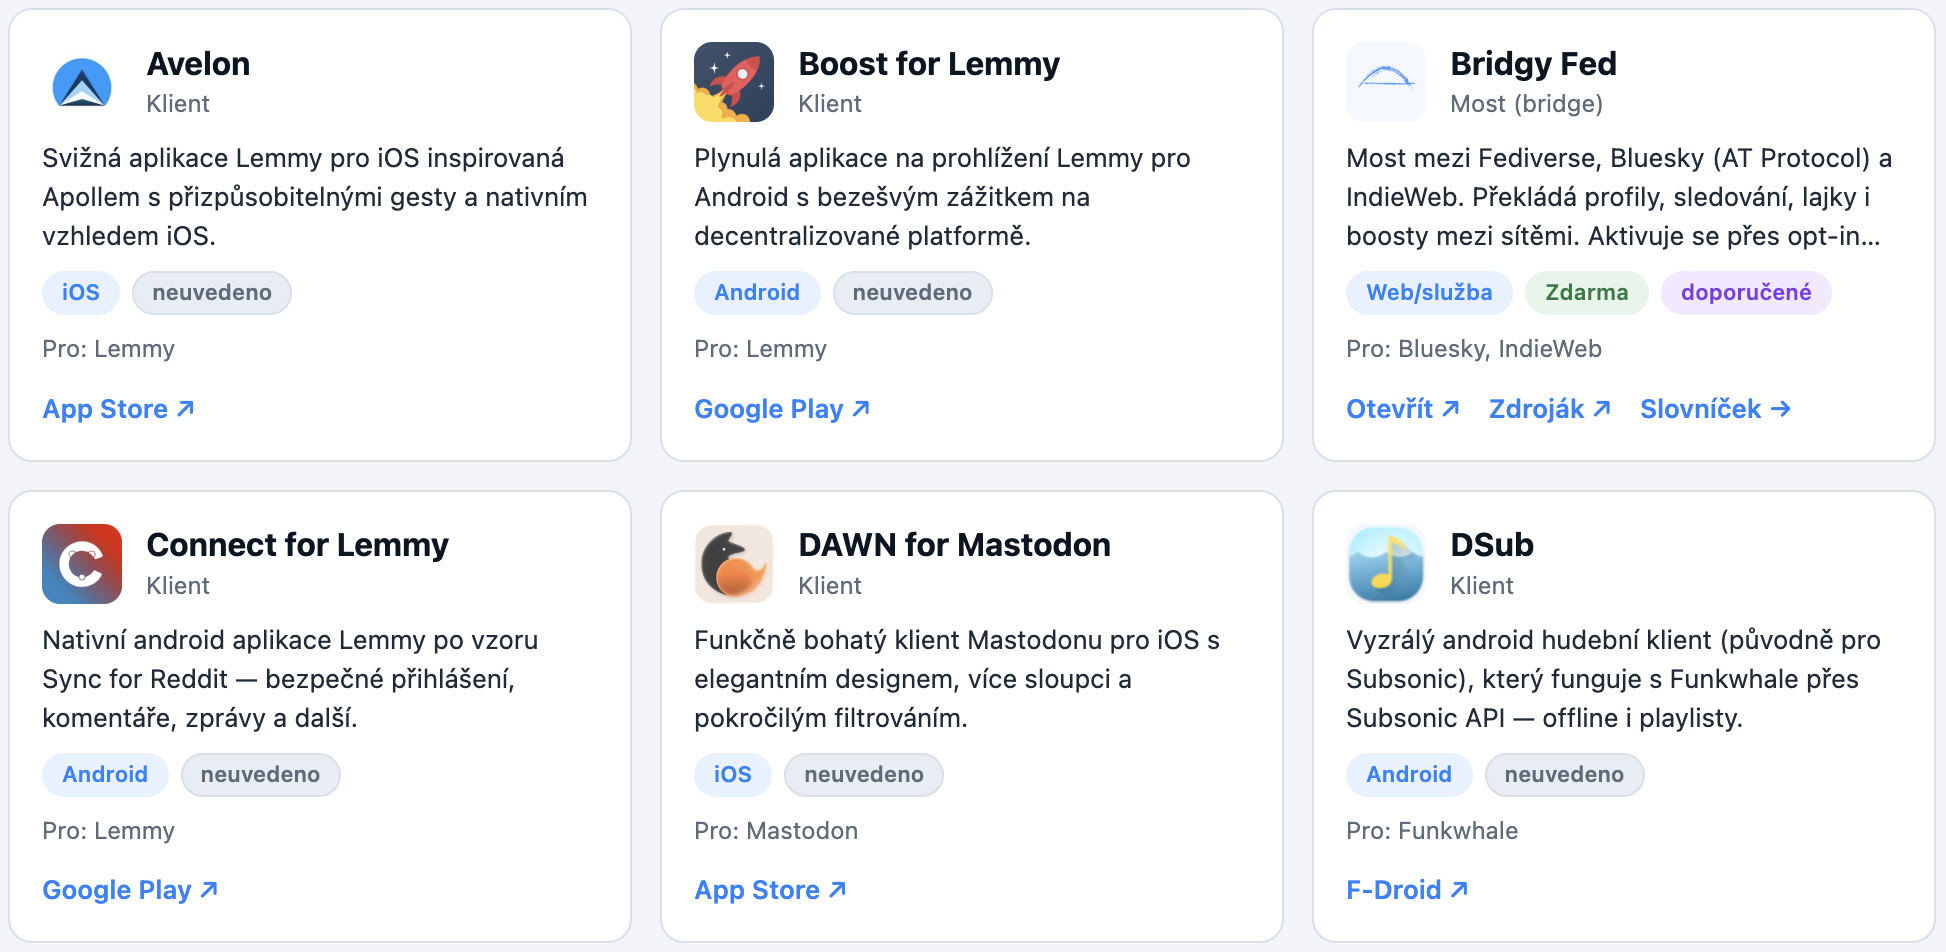Click the DSub music note icon
Viewport: 1946px width, 952px height.
[1386, 564]
